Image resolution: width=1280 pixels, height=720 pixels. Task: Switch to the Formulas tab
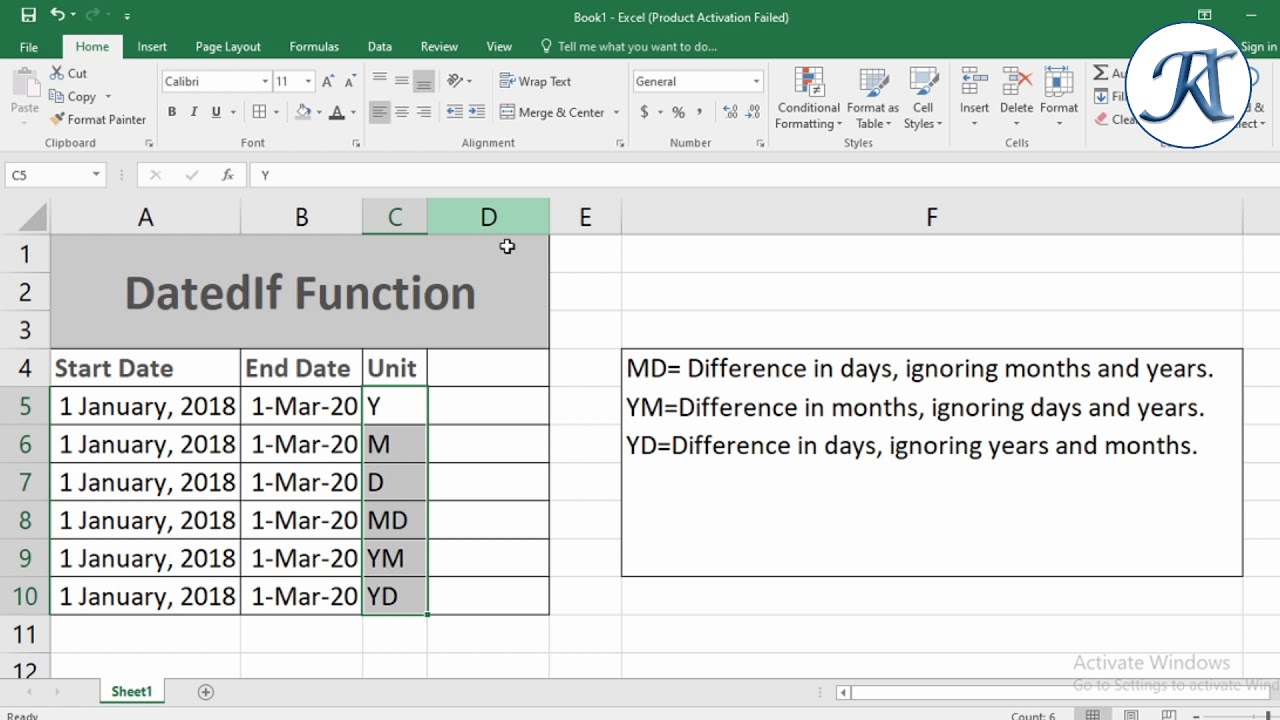pos(314,47)
